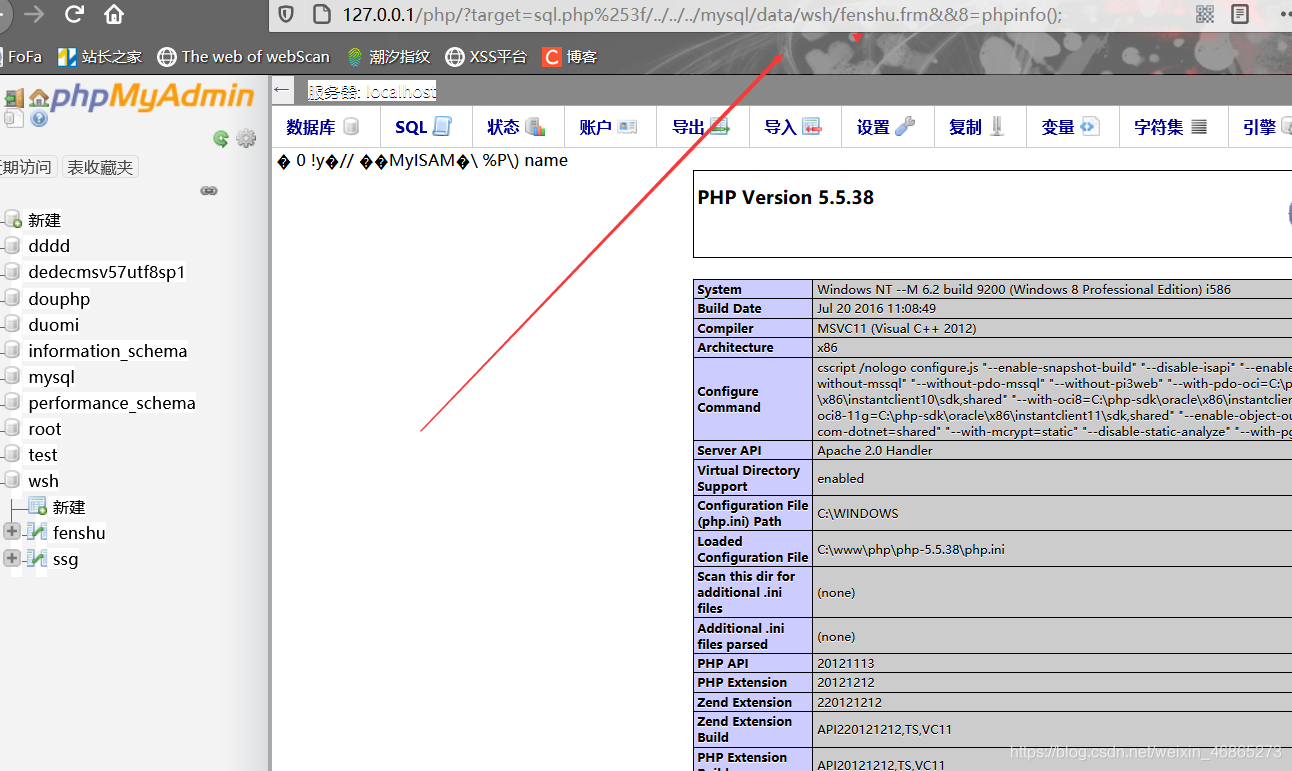The image size is (1292, 771).
Task: Open the 状态 tab
Action: [x=516, y=127]
